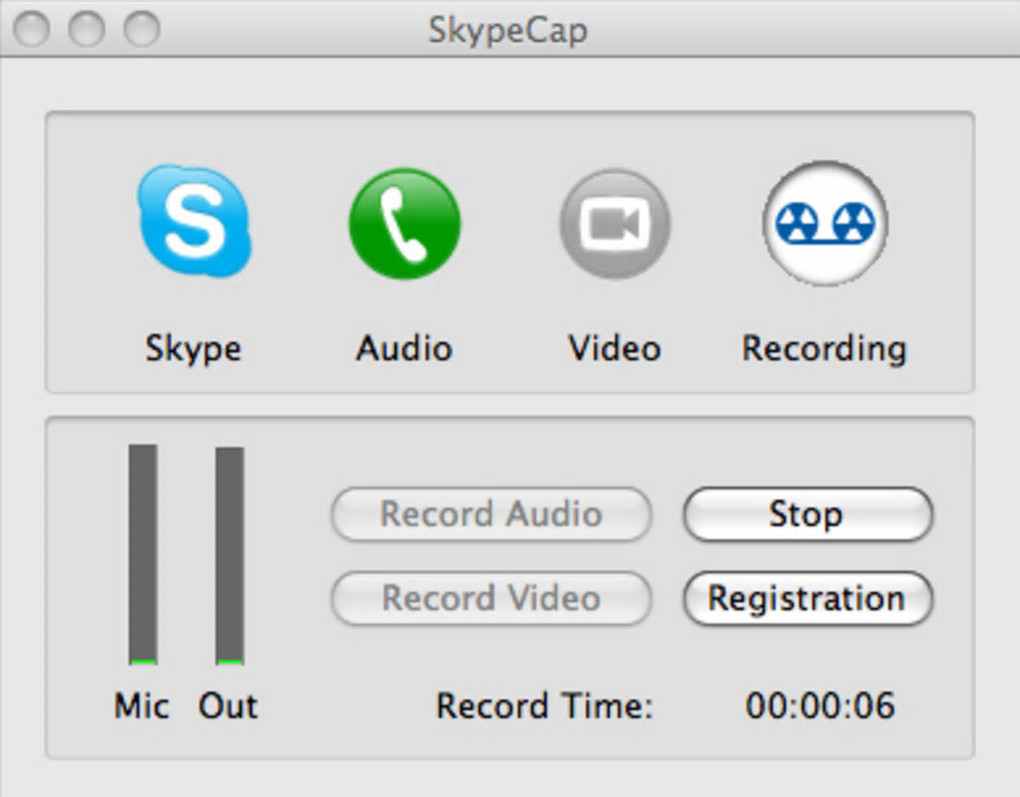Click the green Audio phone icon
This screenshot has width=1020, height=797.
coord(404,224)
